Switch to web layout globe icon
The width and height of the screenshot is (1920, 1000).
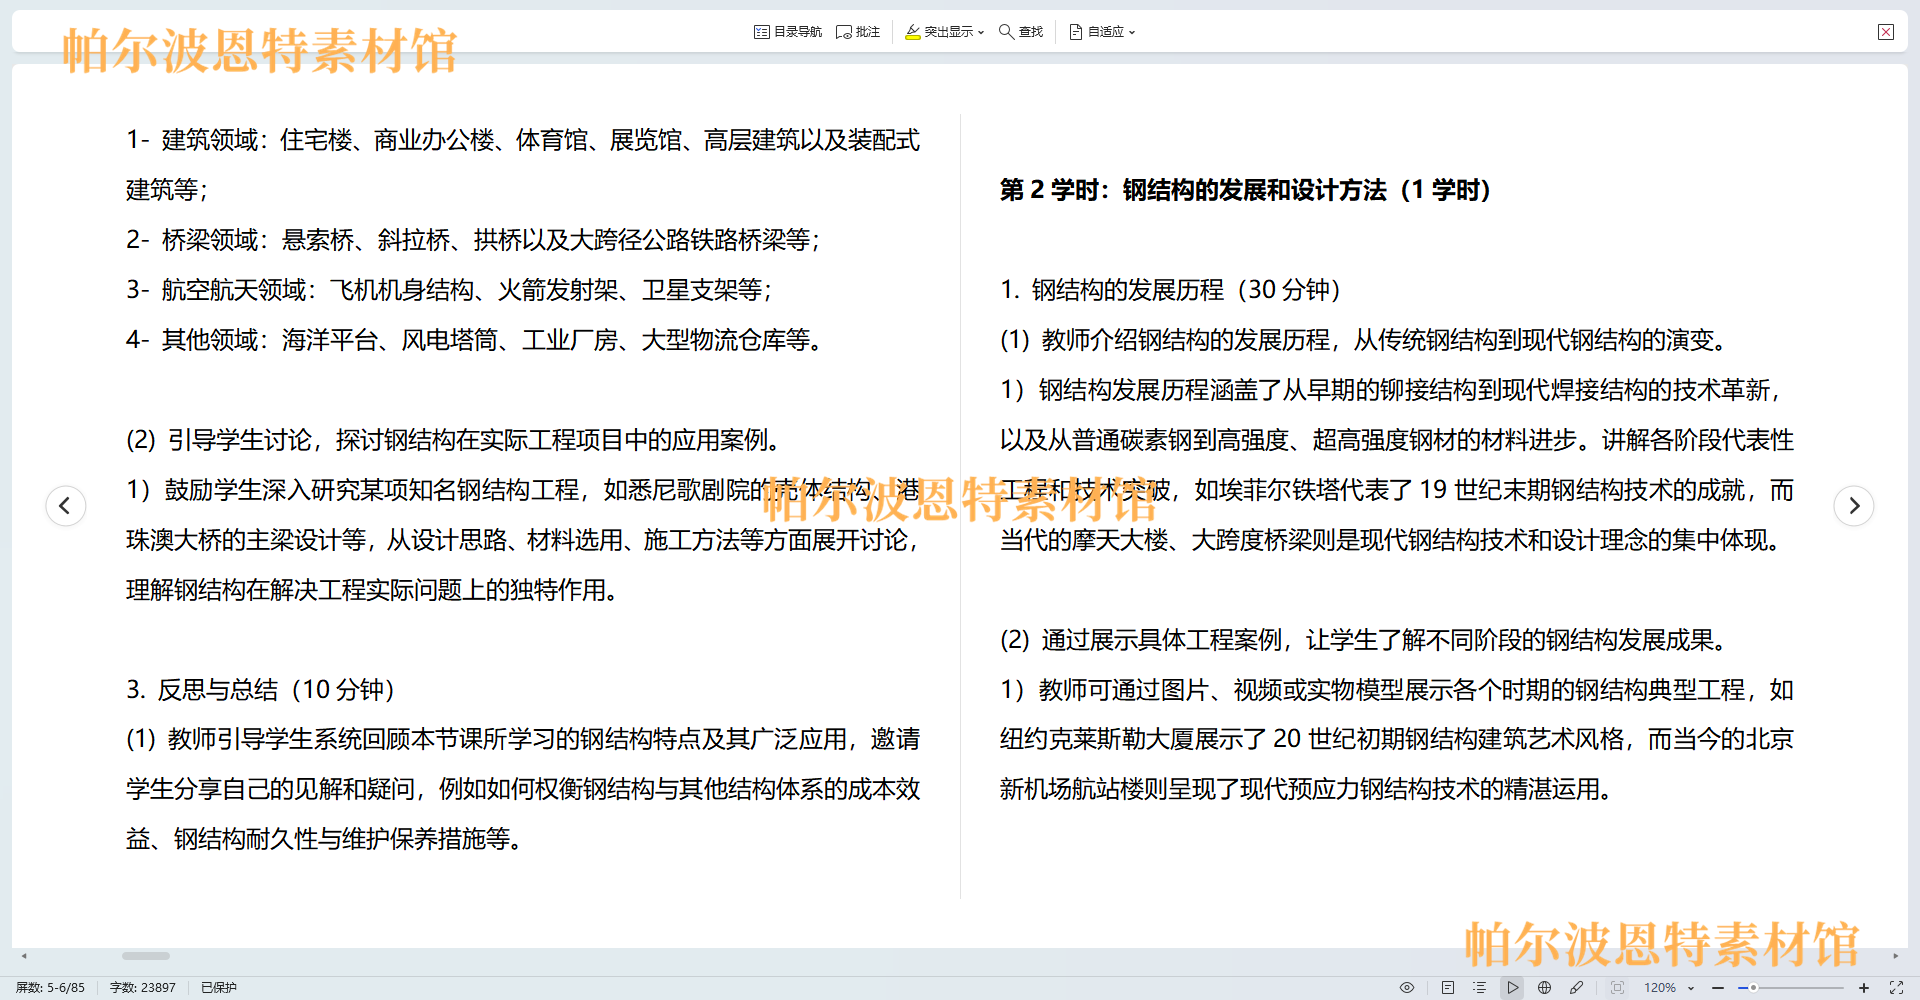click(x=1545, y=988)
